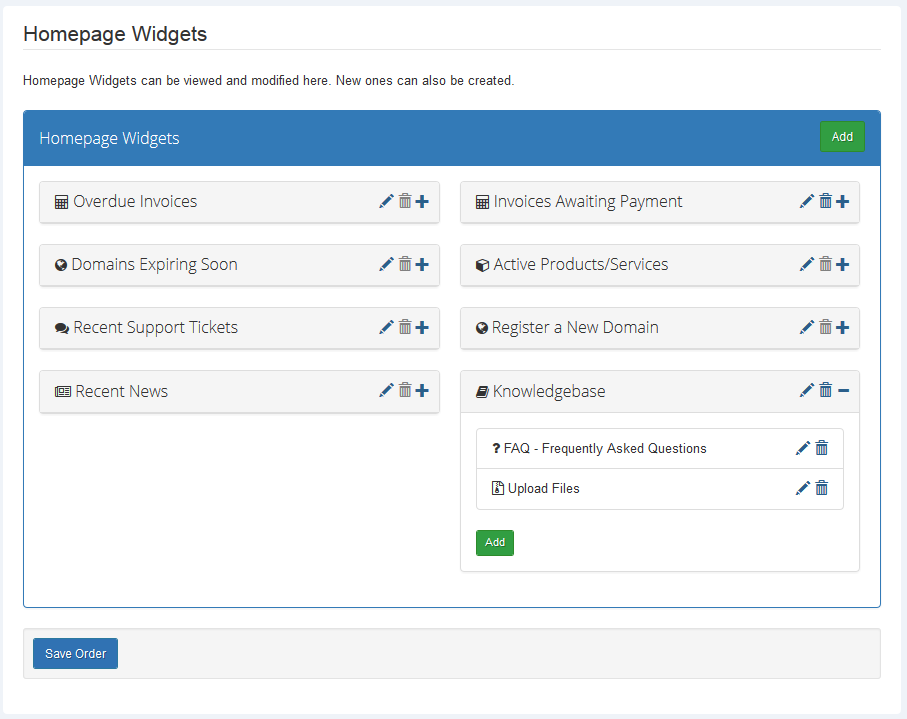The width and height of the screenshot is (907, 719).
Task: Select the Overdue Invoices widget title
Action: point(135,201)
